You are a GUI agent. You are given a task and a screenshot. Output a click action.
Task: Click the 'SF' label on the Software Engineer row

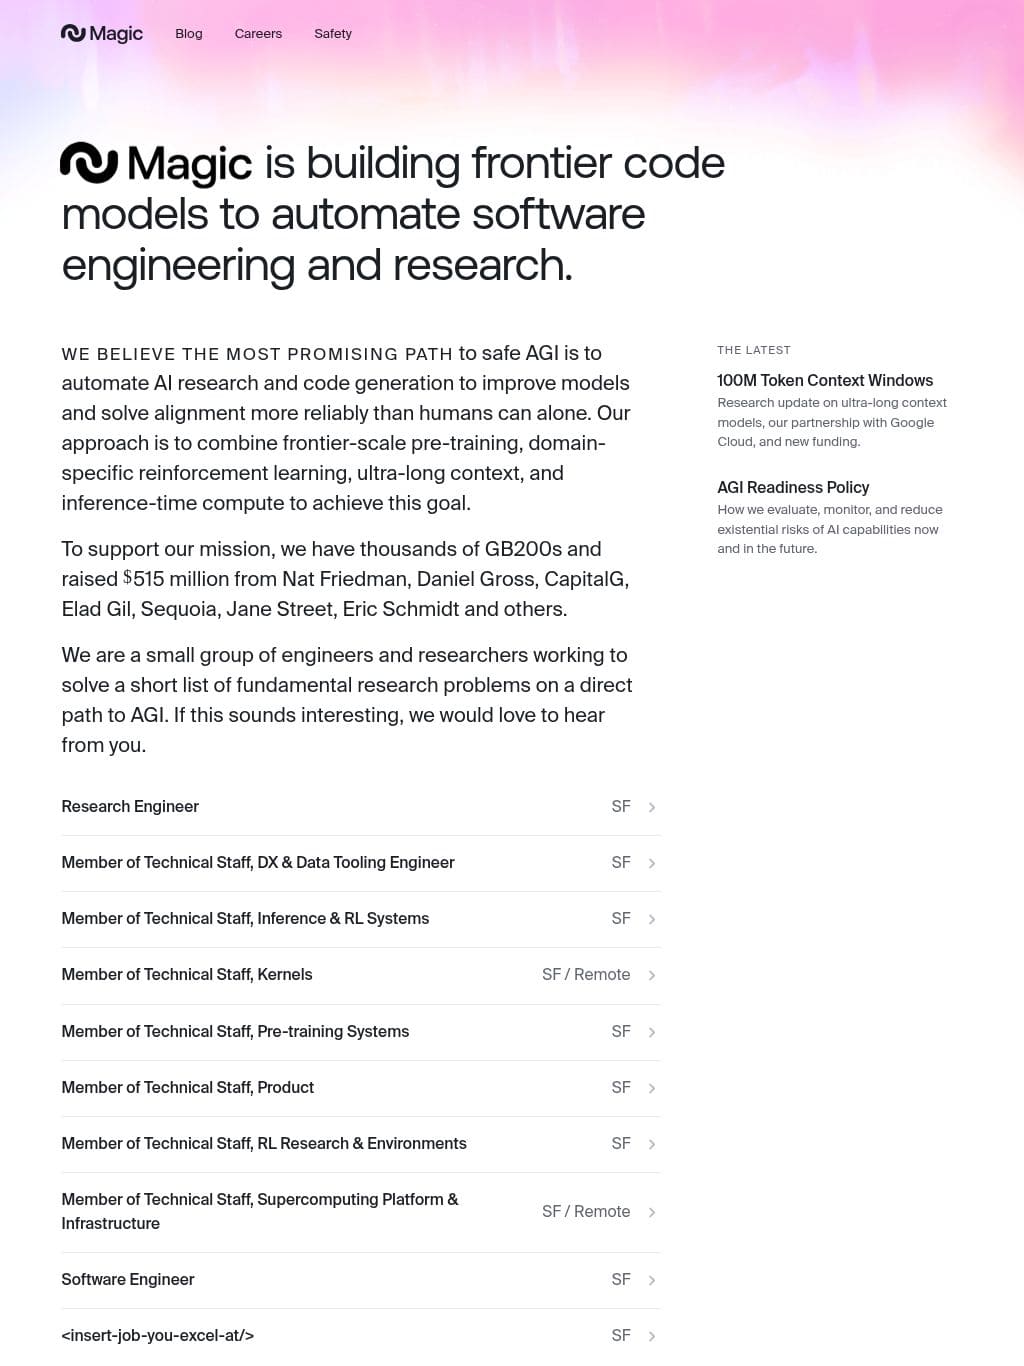click(621, 1279)
